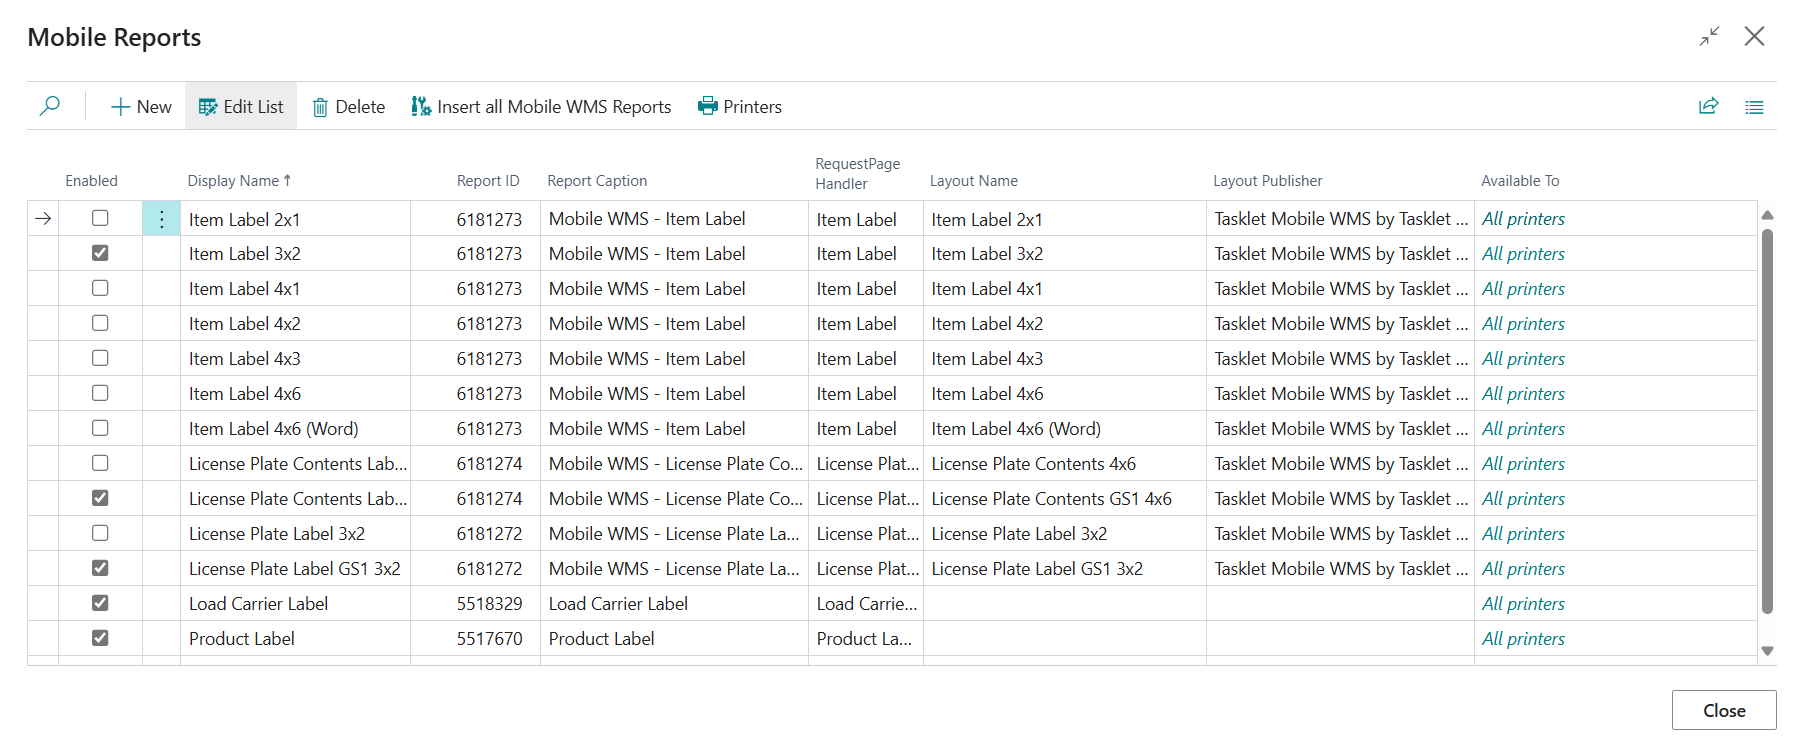Select the Item Label 4x2 layout name cell
The height and width of the screenshot is (755, 1803).
pos(1065,324)
